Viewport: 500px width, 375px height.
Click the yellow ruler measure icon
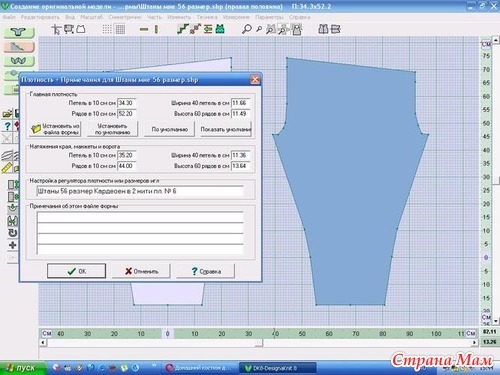point(7,168)
